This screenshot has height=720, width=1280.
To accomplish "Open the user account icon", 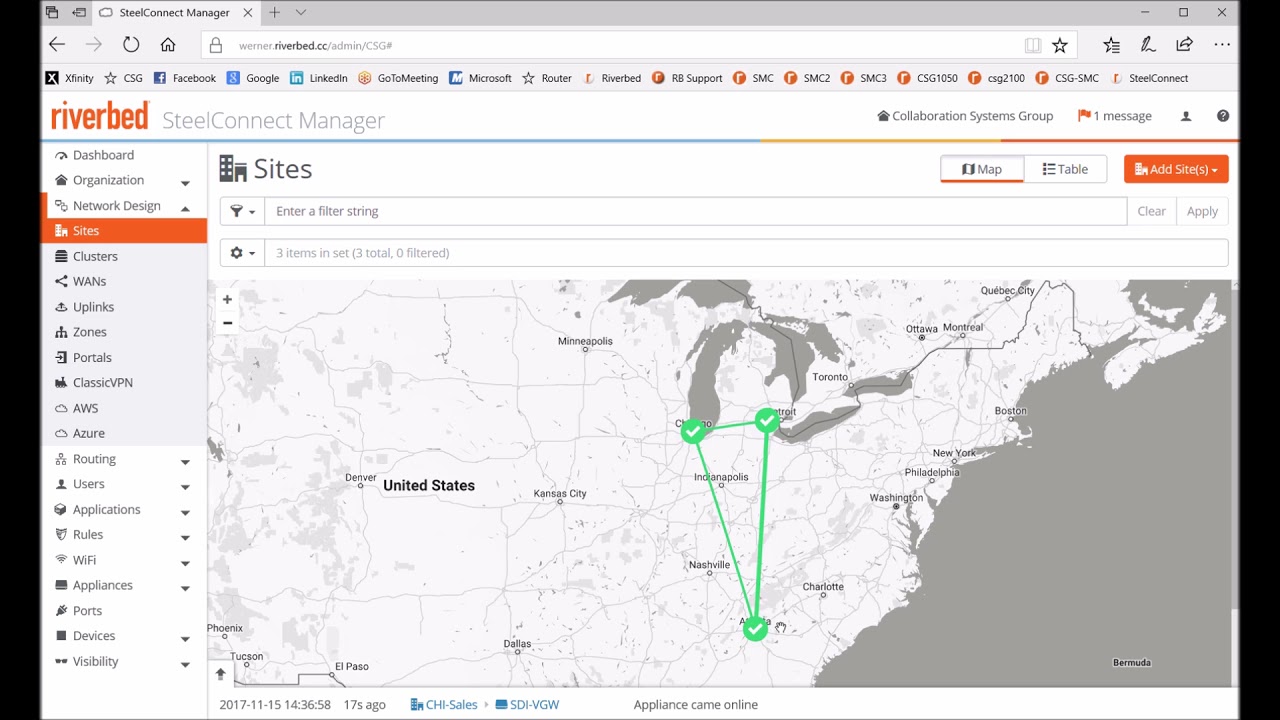I will [x=1186, y=116].
